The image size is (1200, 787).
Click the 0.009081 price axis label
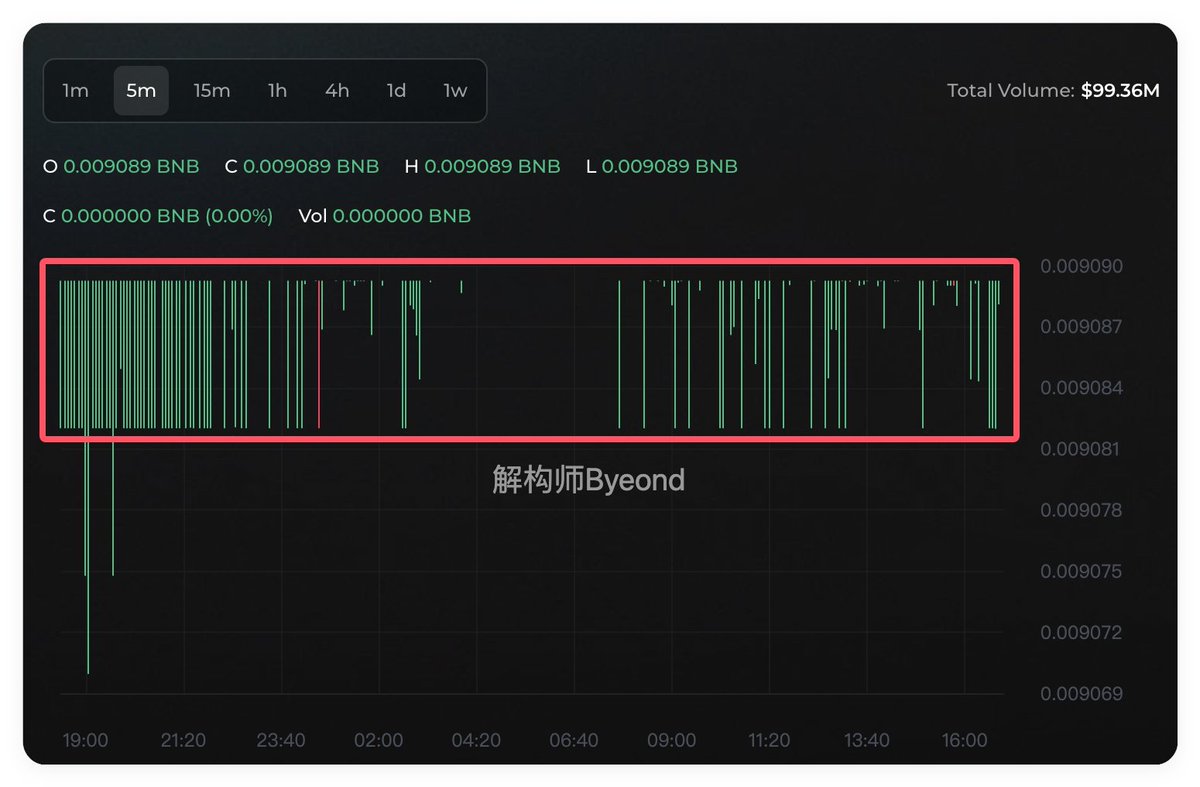point(1081,449)
